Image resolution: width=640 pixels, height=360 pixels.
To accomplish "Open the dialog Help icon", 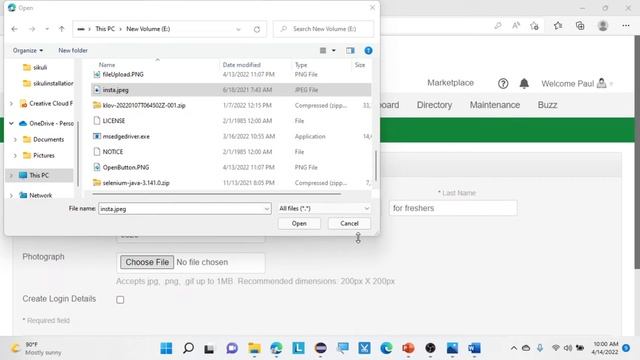I will [x=368, y=50].
